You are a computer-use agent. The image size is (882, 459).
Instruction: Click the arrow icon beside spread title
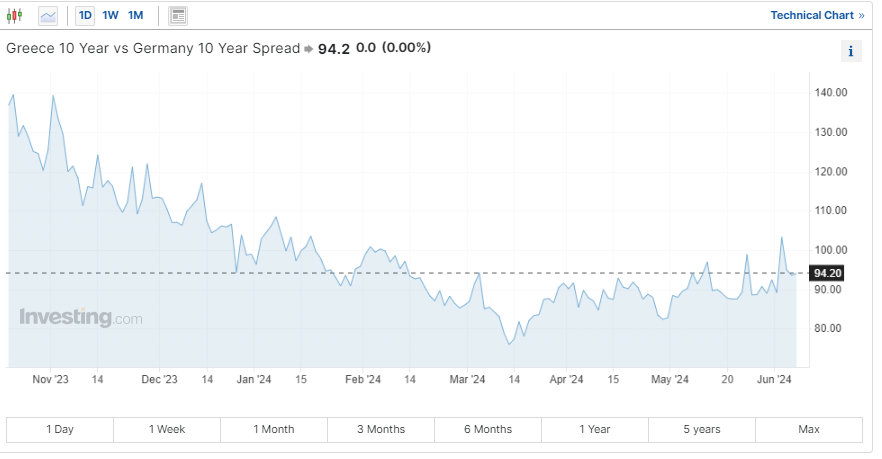(x=308, y=49)
